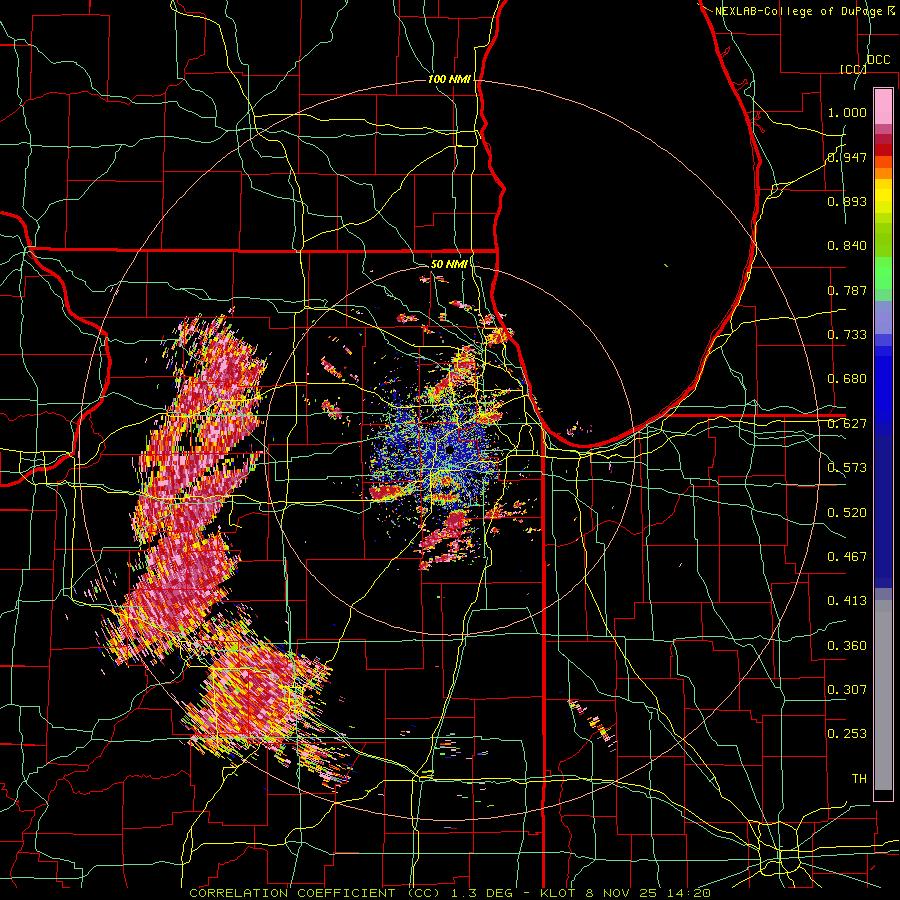Screen dimensions: 900x900
Task: Click the 0.787 color scale value
Action: point(847,290)
